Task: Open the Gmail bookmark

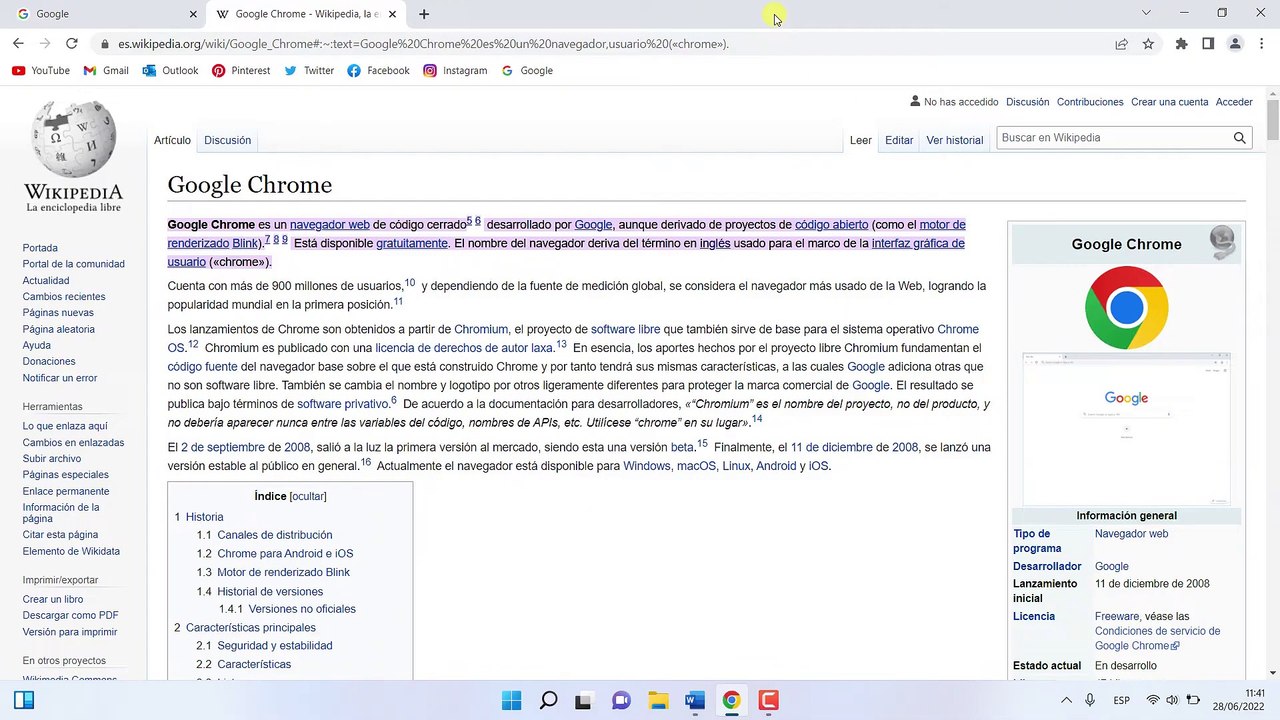Action: [x=106, y=71]
